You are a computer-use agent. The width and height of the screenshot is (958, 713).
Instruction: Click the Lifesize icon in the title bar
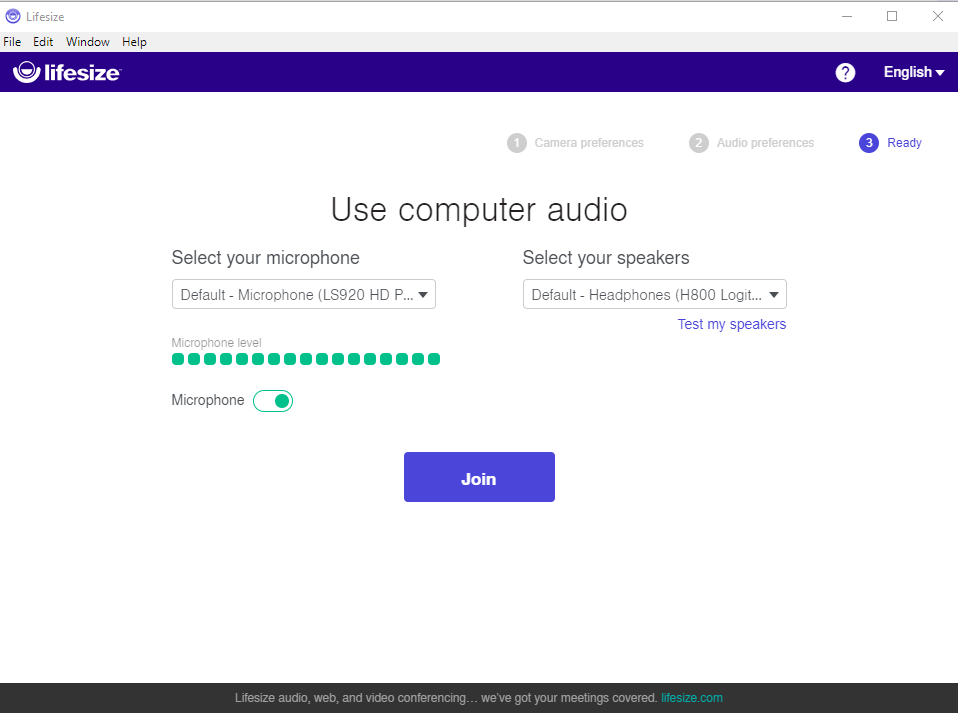click(13, 16)
